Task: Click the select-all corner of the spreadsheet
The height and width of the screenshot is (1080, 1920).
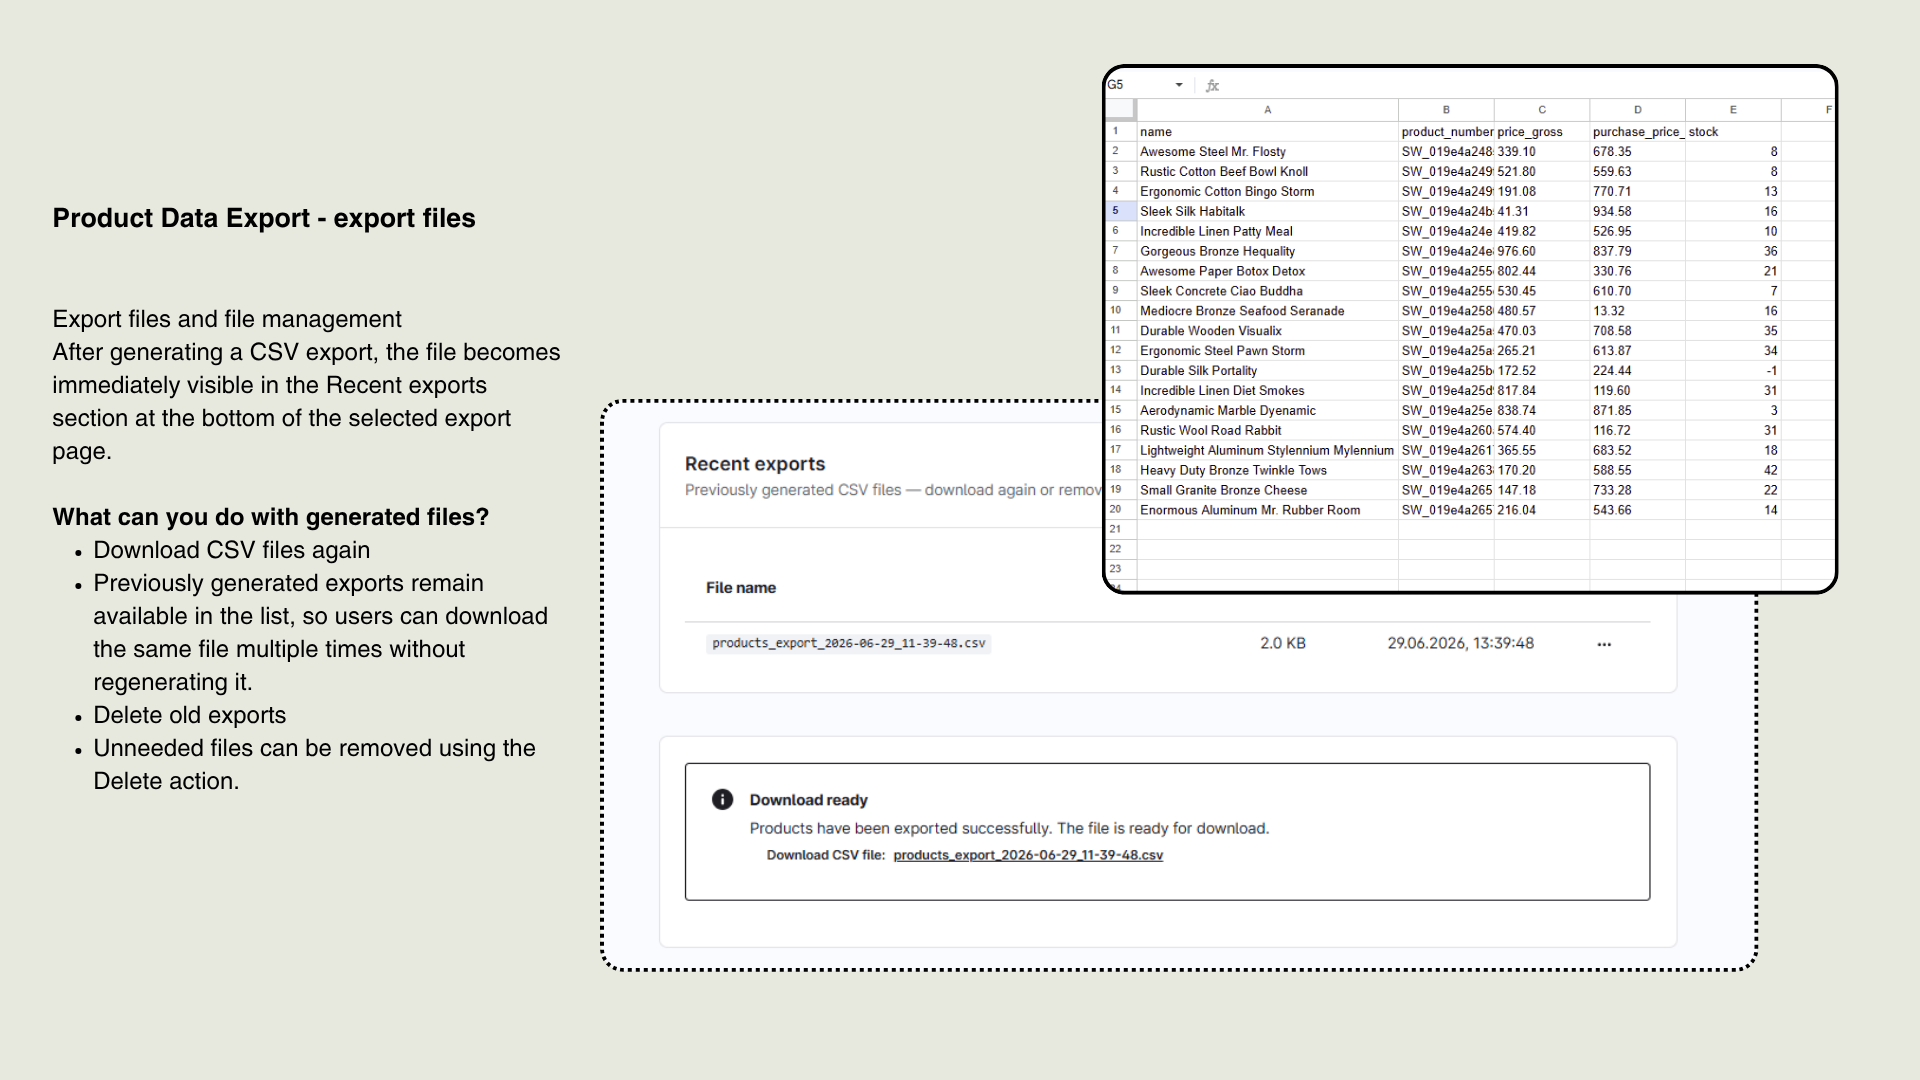Action: click(1120, 110)
